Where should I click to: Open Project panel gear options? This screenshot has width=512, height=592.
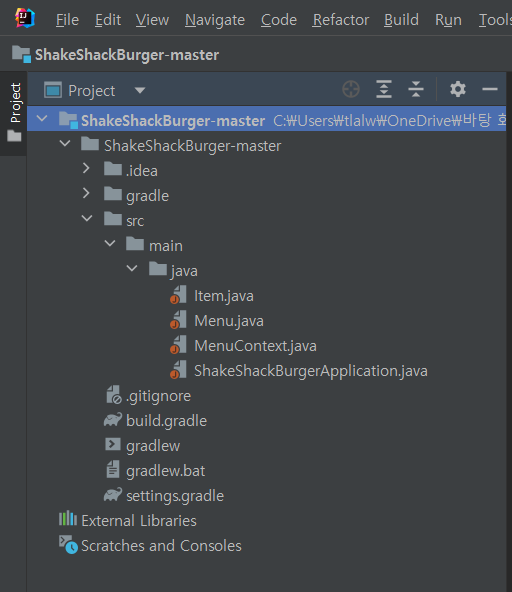point(458,89)
